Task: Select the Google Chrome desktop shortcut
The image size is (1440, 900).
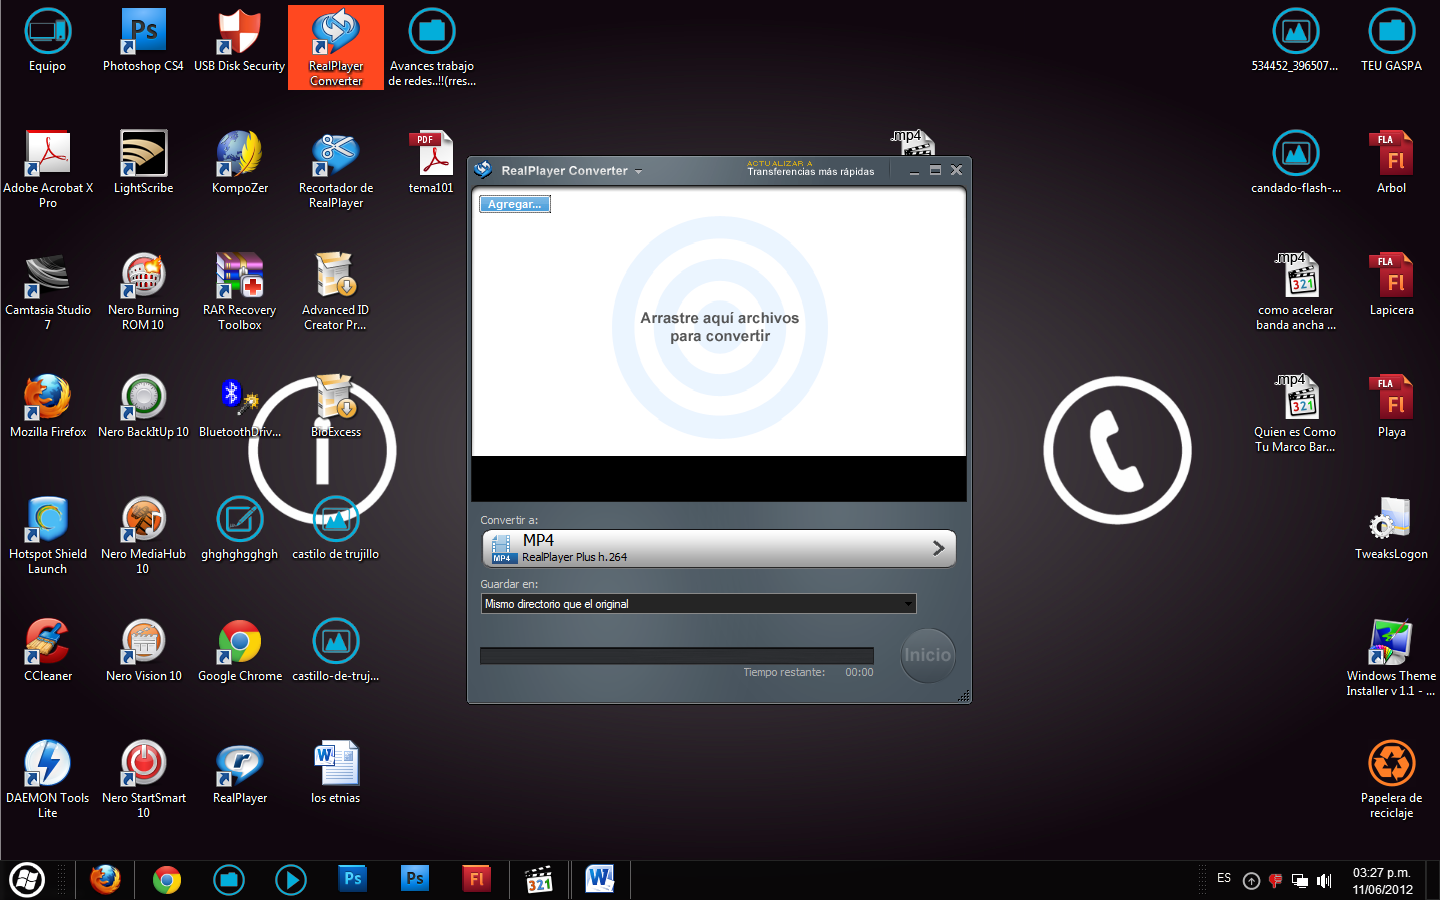Action: pos(240,651)
